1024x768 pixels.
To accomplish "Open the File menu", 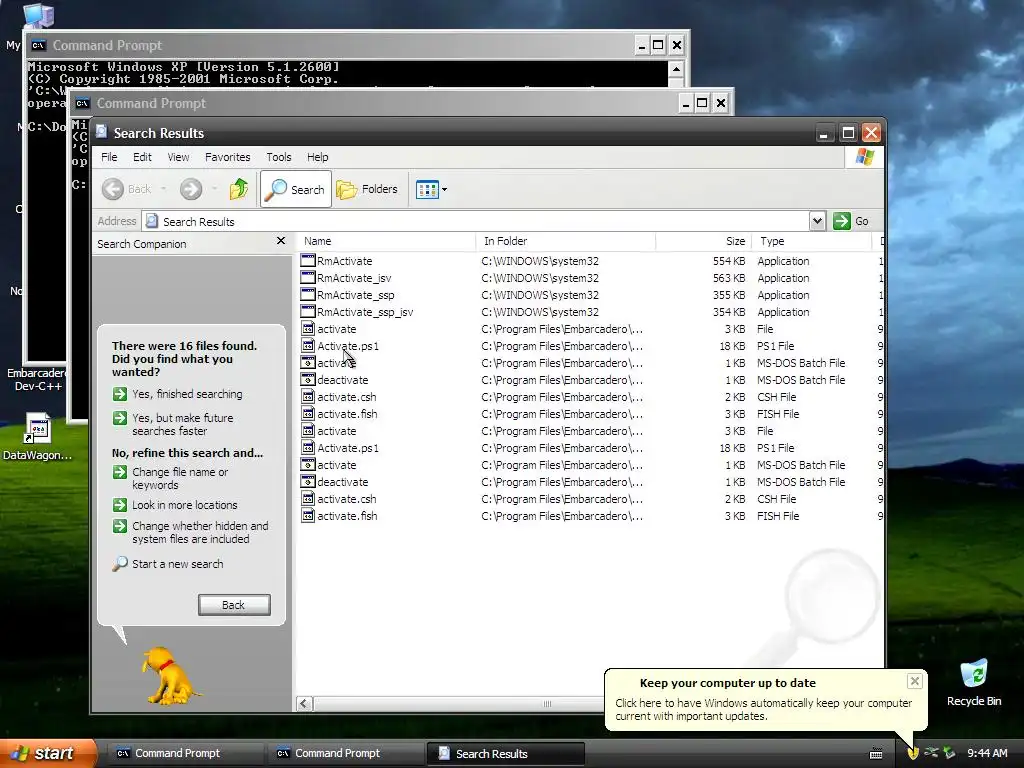I will click(x=109, y=157).
